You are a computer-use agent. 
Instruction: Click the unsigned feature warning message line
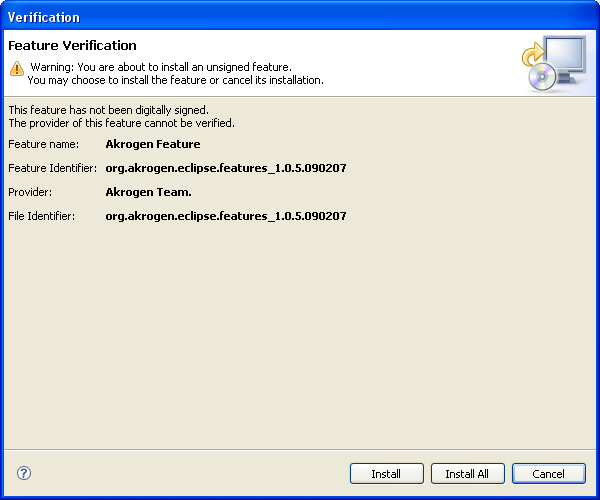click(161, 67)
